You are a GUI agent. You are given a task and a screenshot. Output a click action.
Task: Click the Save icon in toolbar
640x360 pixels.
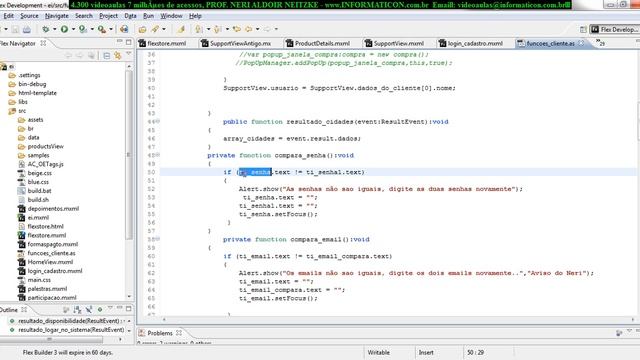point(15,29)
